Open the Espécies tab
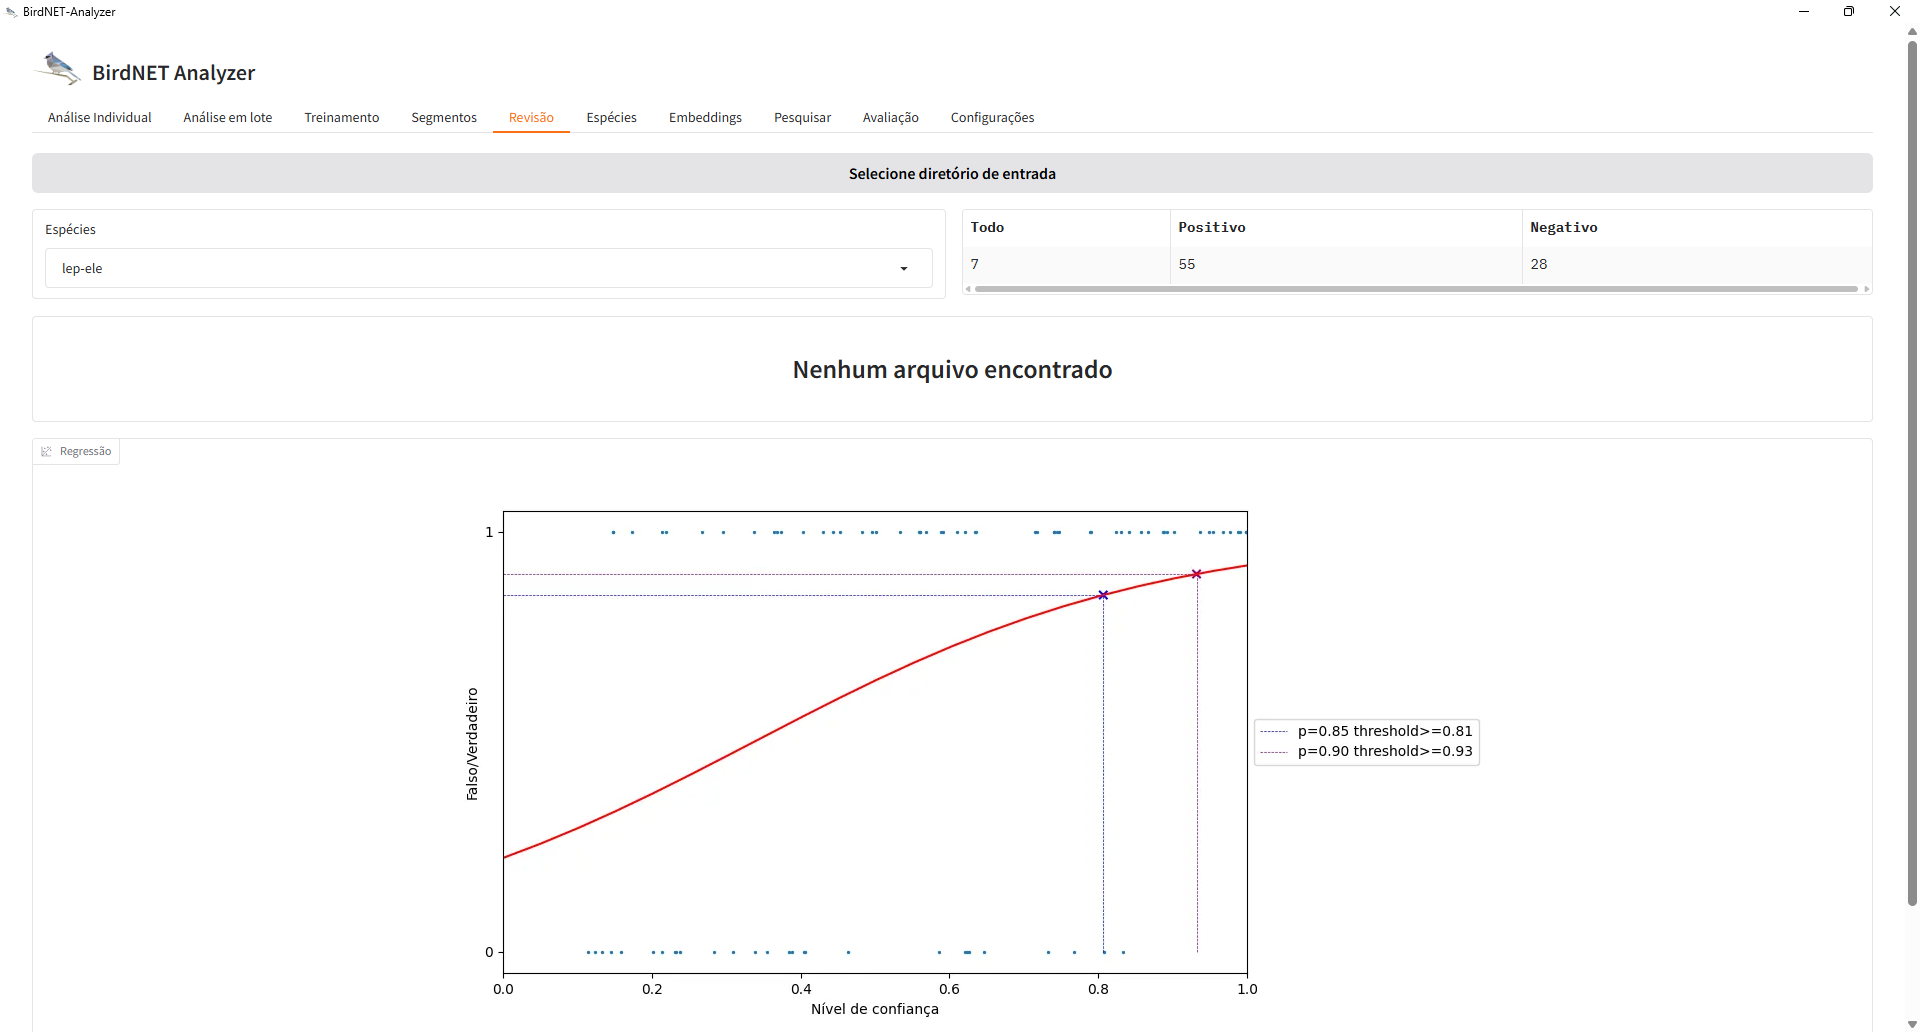The image size is (1920, 1032). click(611, 117)
